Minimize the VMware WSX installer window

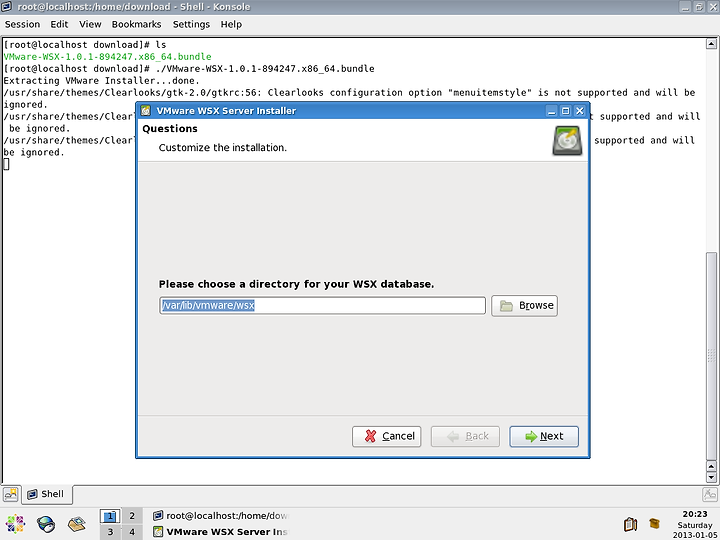[551, 111]
